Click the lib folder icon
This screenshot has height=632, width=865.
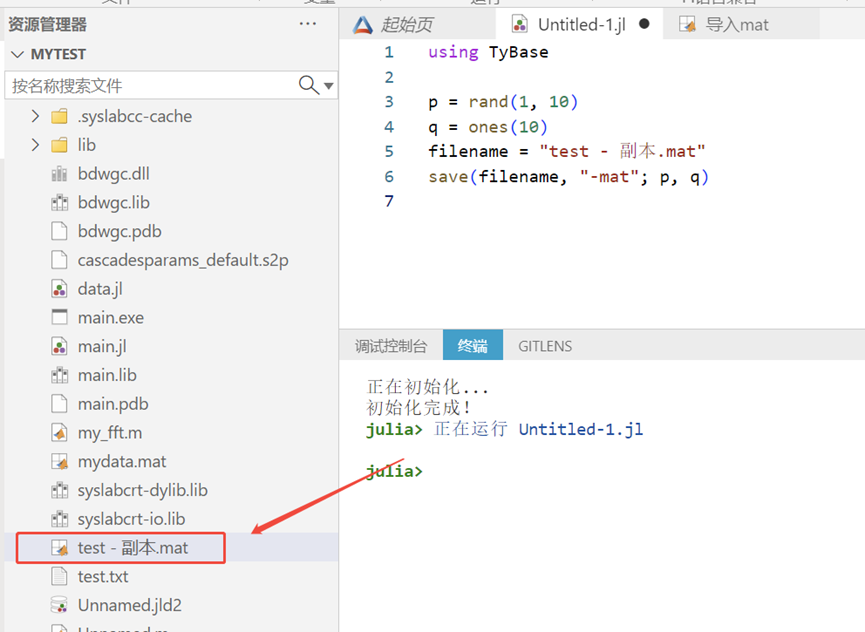point(59,146)
